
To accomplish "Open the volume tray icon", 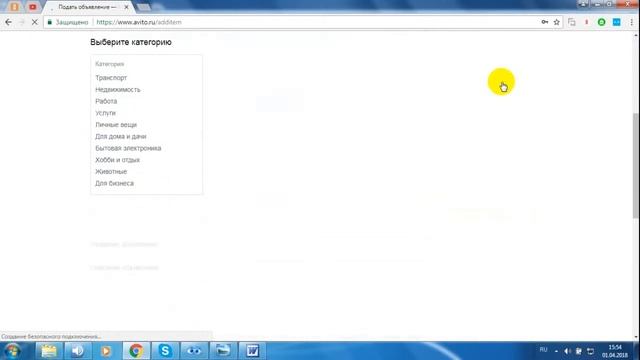I will pos(567,351).
